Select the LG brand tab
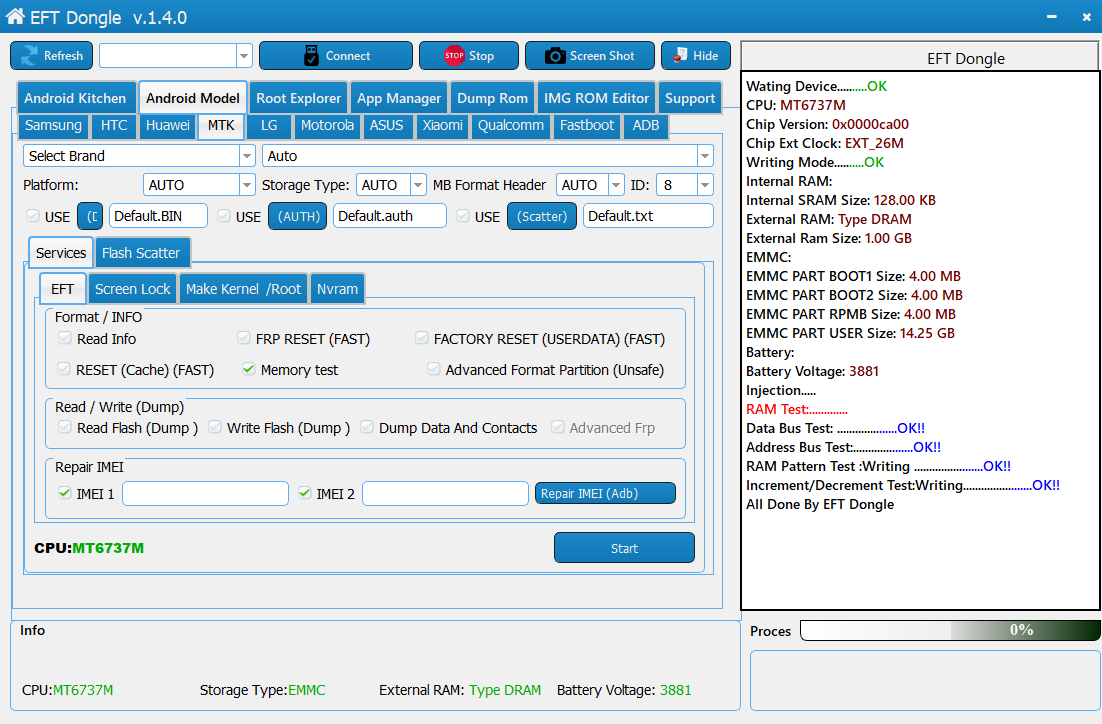Image resolution: width=1102 pixels, height=724 pixels. 269,125
